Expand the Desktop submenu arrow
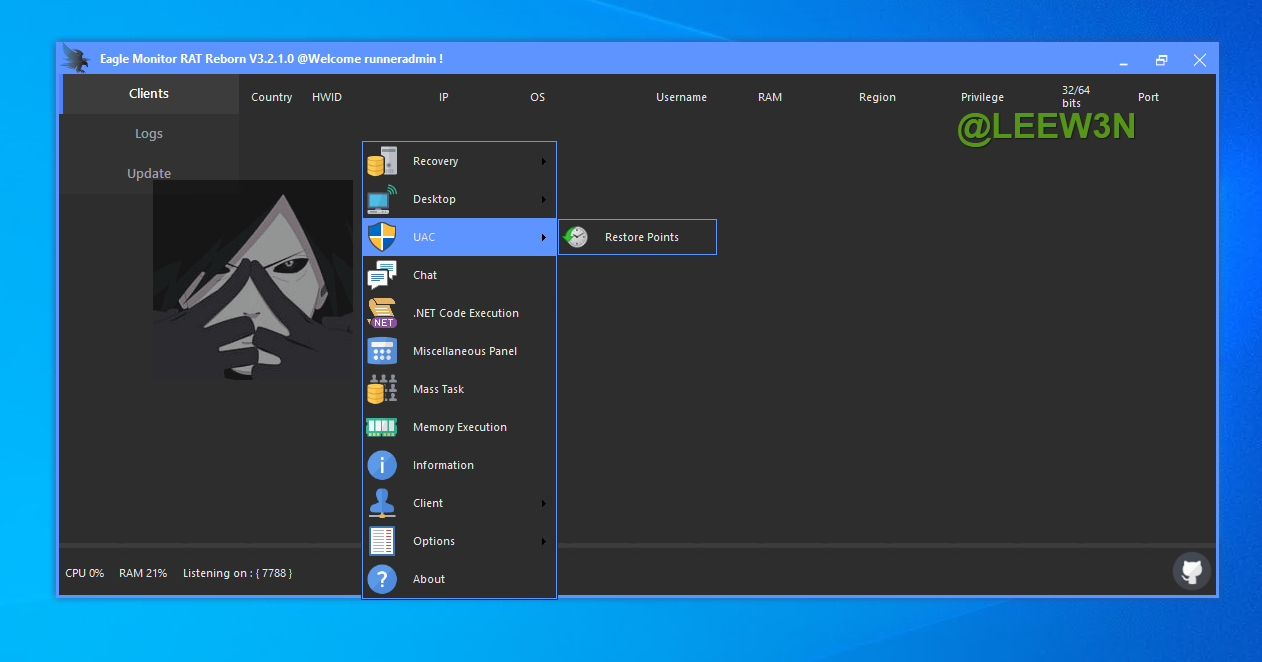The width and height of the screenshot is (1262, 662). point(544,199)
